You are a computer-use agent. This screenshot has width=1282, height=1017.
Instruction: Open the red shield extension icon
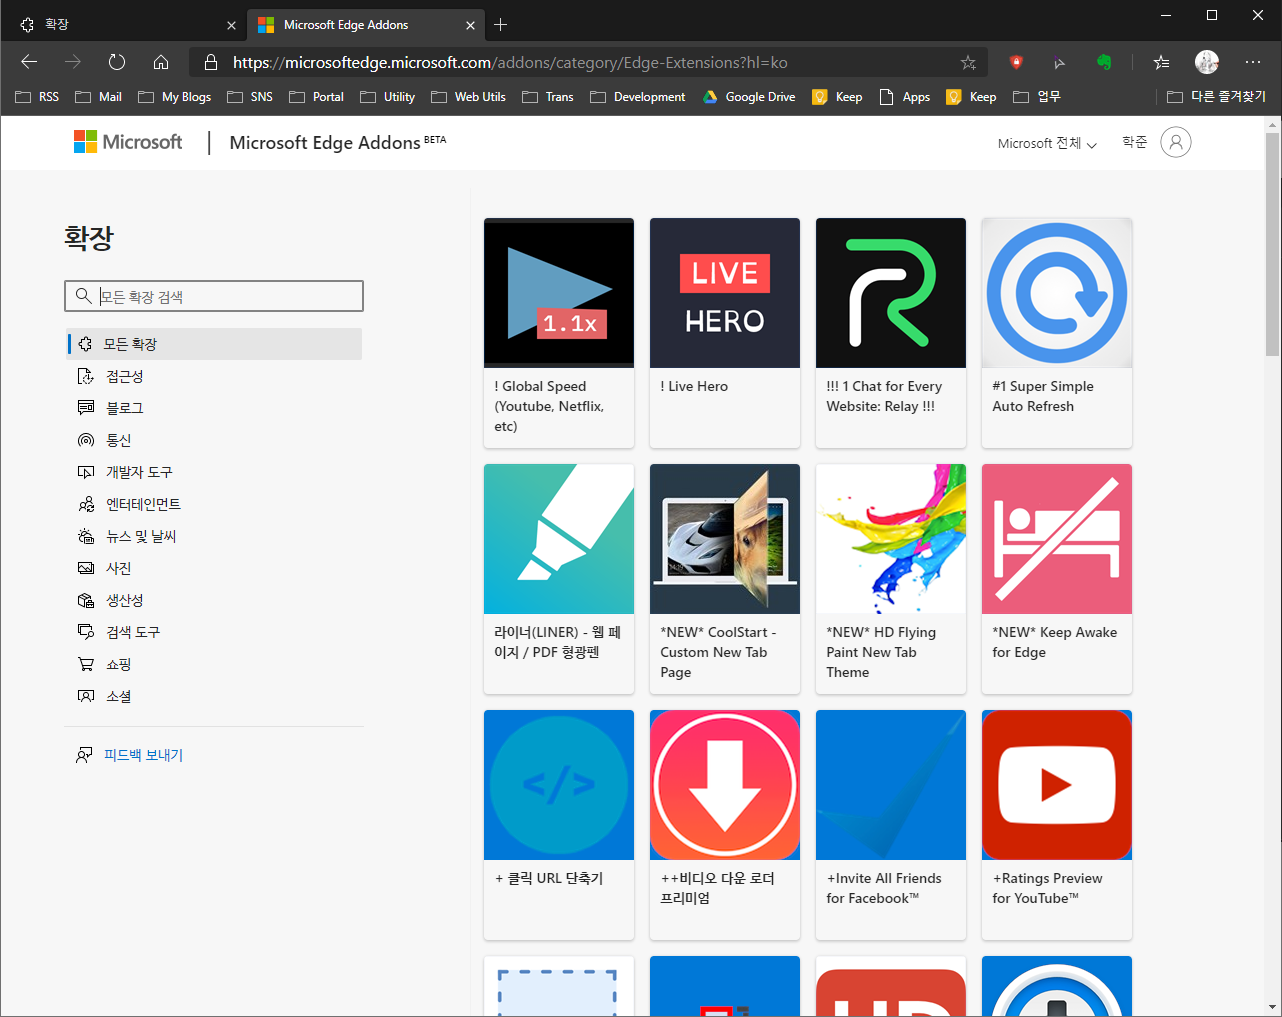pos(1016,62)
